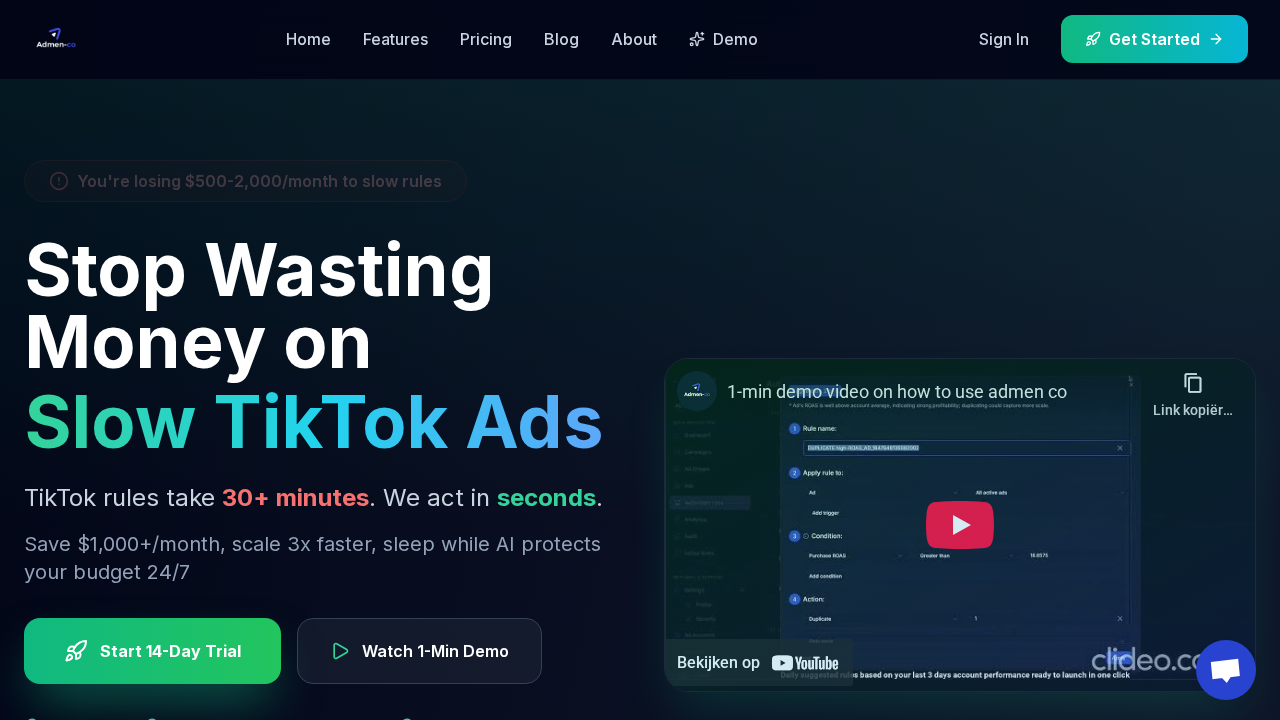This screenshot has height=720, width=1280.
Task: Click the Link kopiëren copy icon
Action: coord(1192,383)
